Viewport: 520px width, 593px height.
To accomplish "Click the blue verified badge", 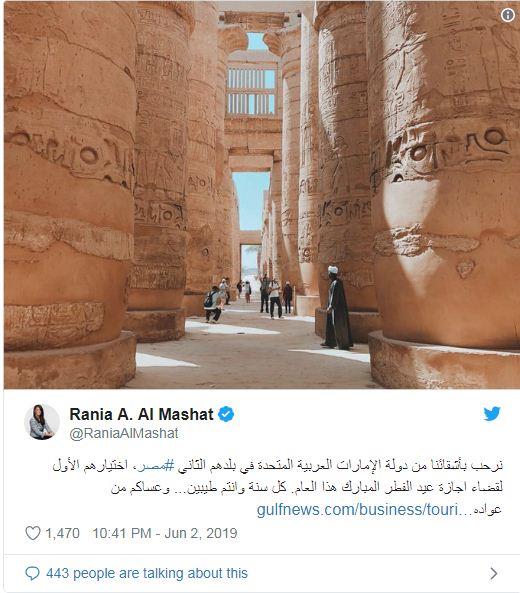I will pos(226,414).
